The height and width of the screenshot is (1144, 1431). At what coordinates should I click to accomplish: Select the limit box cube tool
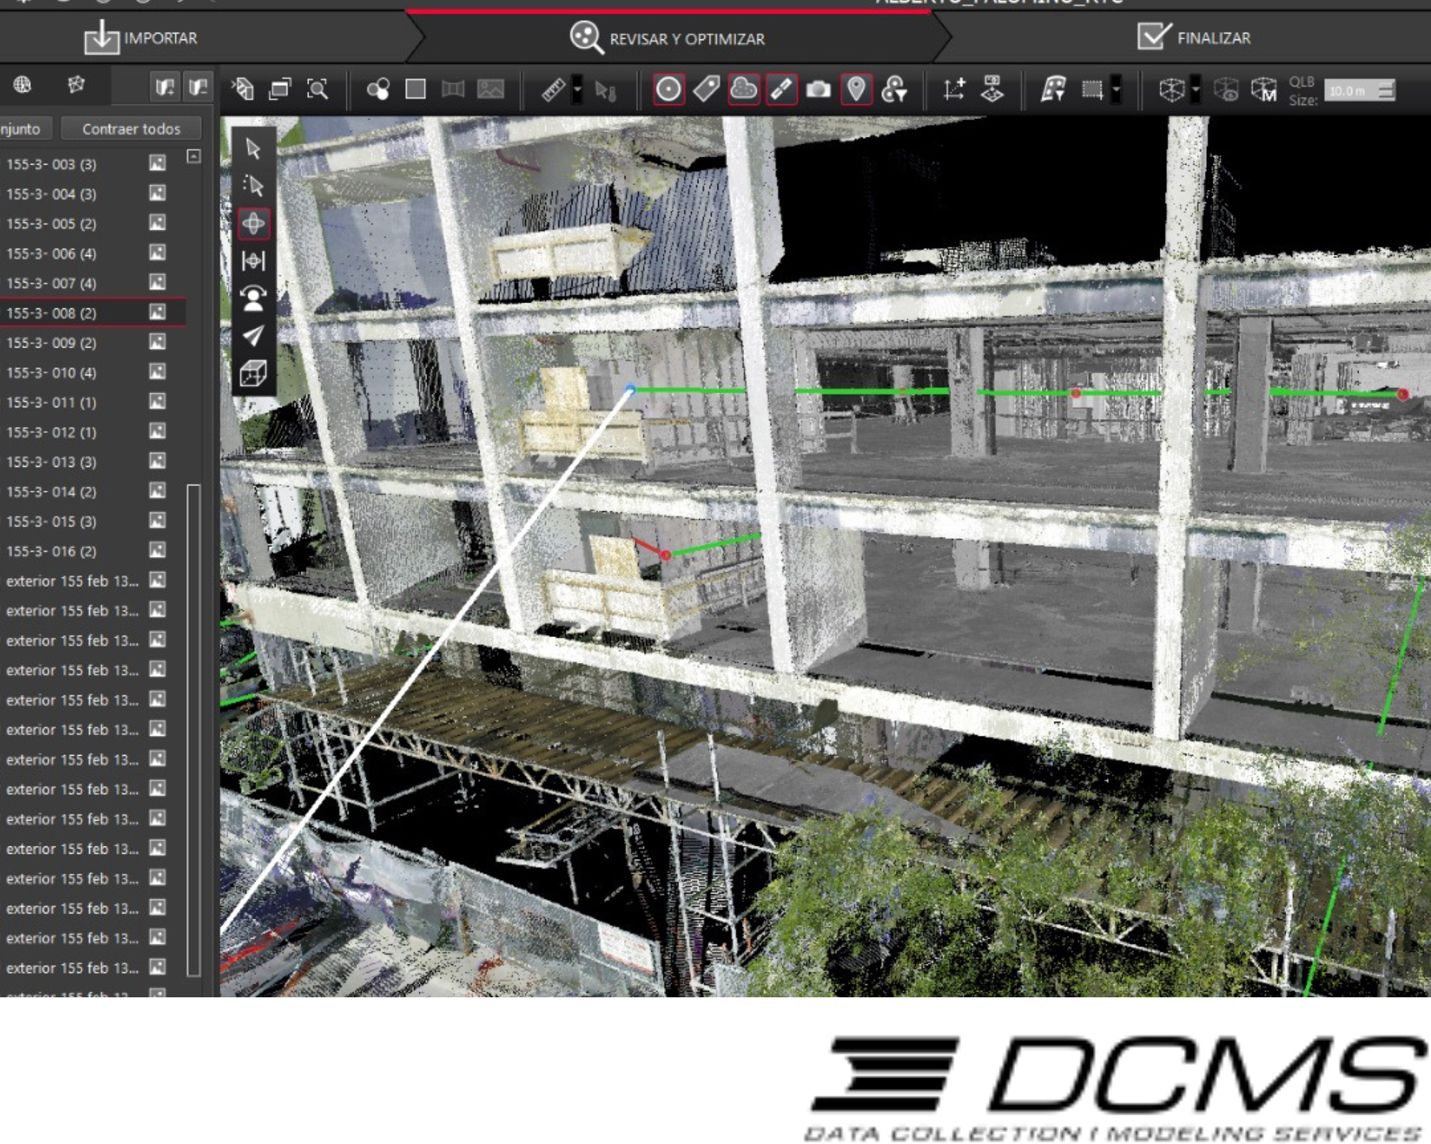click(x=253, y=374)
